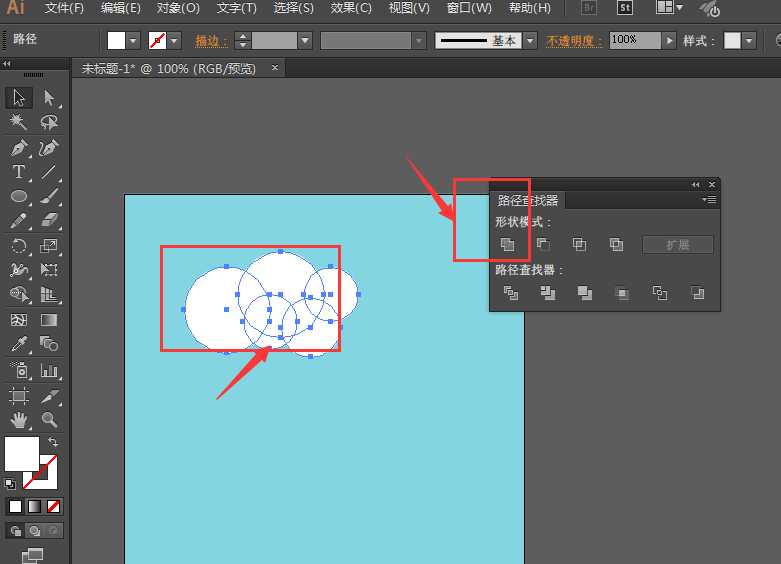Screen dimensions: 781x564
Task: Select the Shape Builder tool
Action: click(x=19, y=294)
